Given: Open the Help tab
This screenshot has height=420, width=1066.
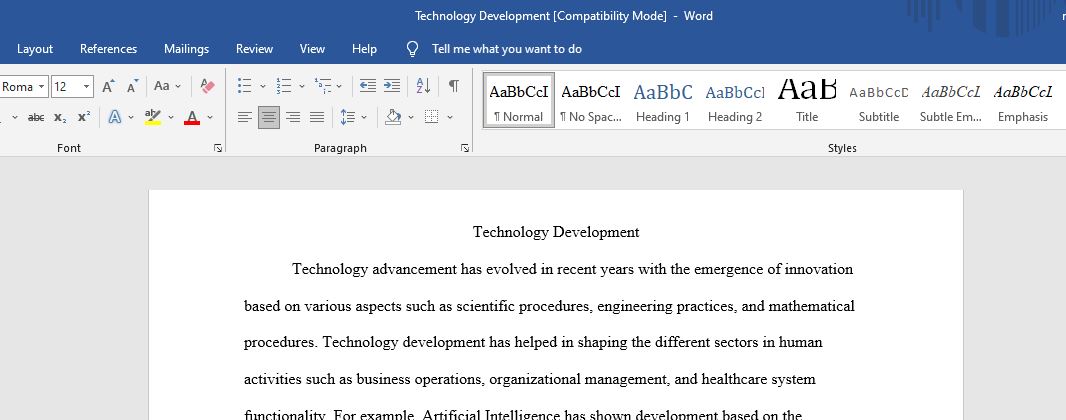Looking at the screenshot, I should [364, 49].
